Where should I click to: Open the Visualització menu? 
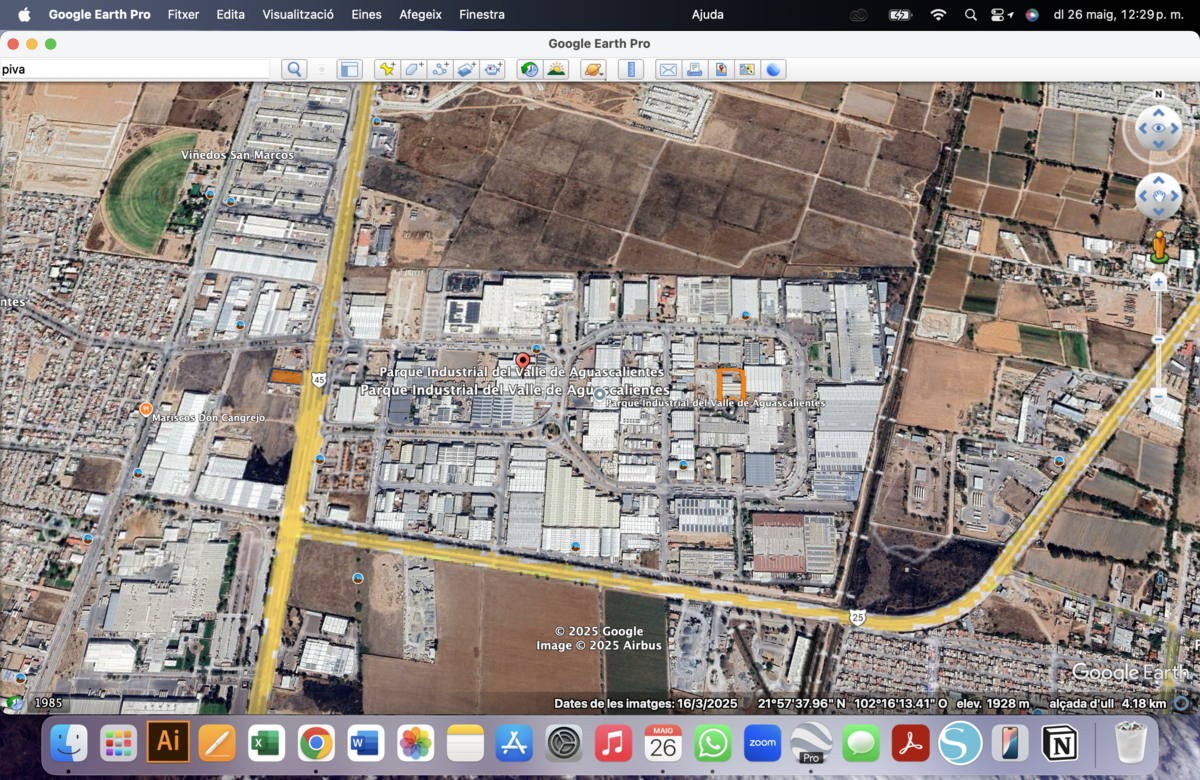[298, 15]
